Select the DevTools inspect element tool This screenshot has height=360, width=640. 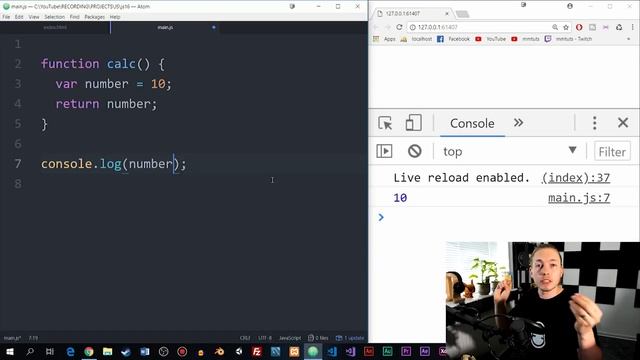point(385,123)
